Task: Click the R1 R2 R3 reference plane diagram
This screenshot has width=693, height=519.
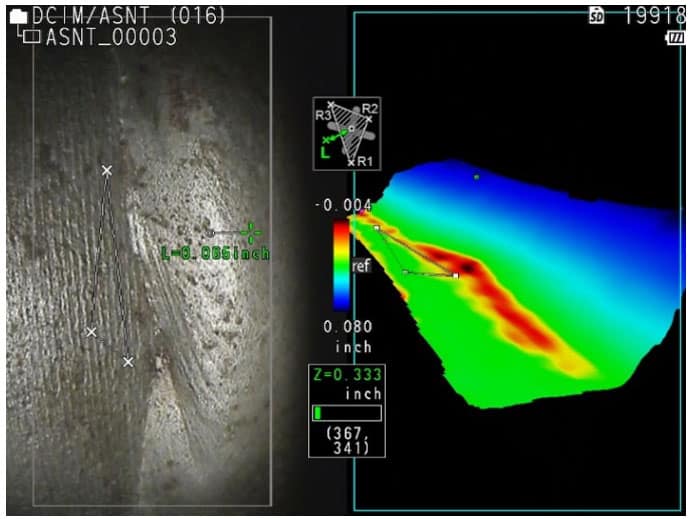Action: click(347, 132)
